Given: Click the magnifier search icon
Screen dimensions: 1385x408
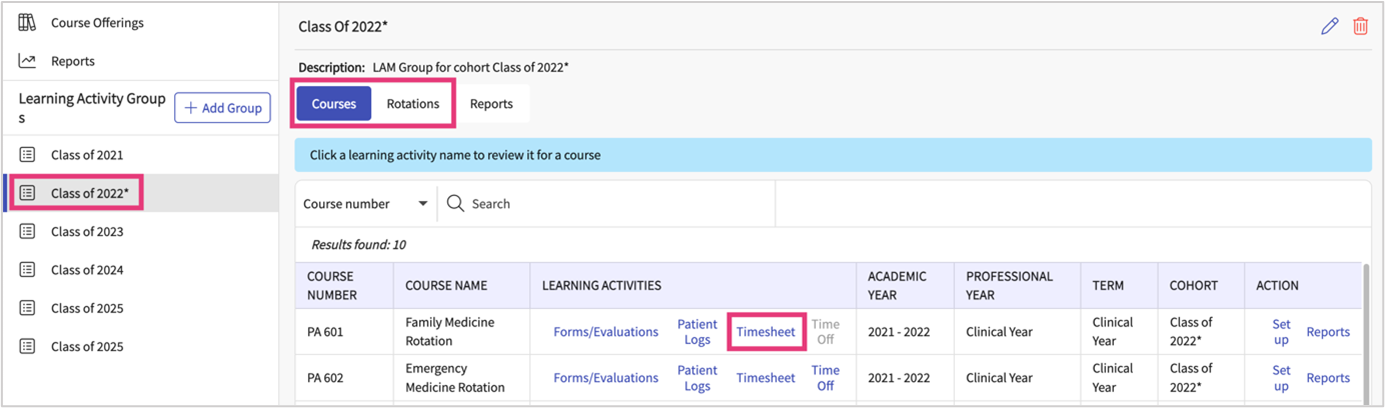Looking at the screenshot, I should [455, 203].
